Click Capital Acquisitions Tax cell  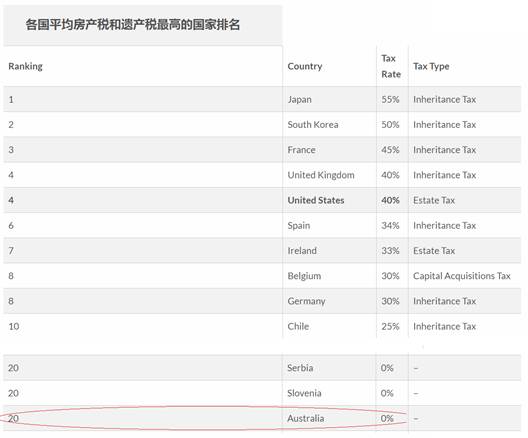click(462, 276)
